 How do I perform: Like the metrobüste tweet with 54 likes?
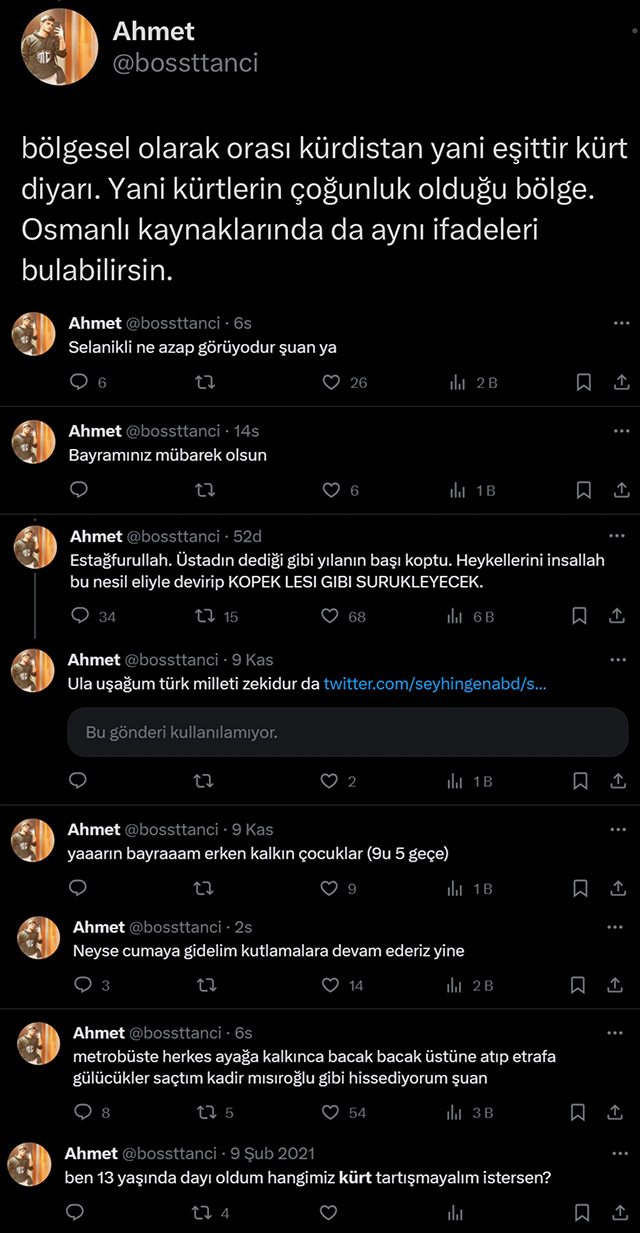[x=331, y=1112]
